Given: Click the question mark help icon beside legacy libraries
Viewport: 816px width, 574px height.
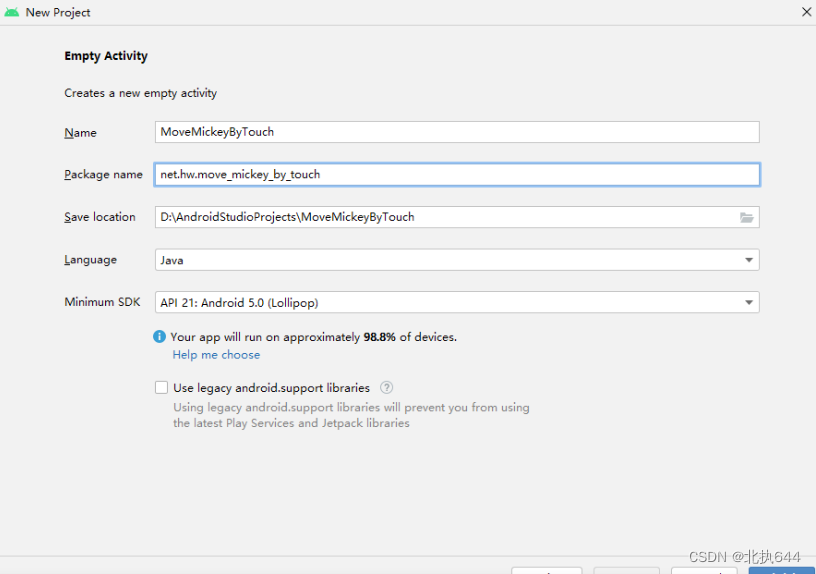Looking at the screenshot, I should (386, 388).
